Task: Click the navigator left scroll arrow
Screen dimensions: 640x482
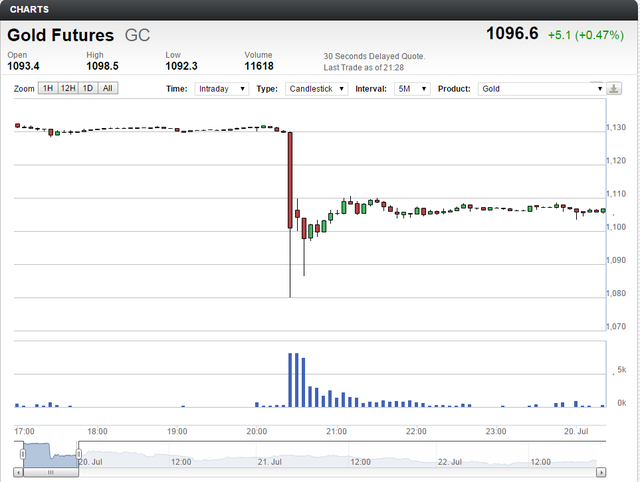Action: (x=18, y=472)
